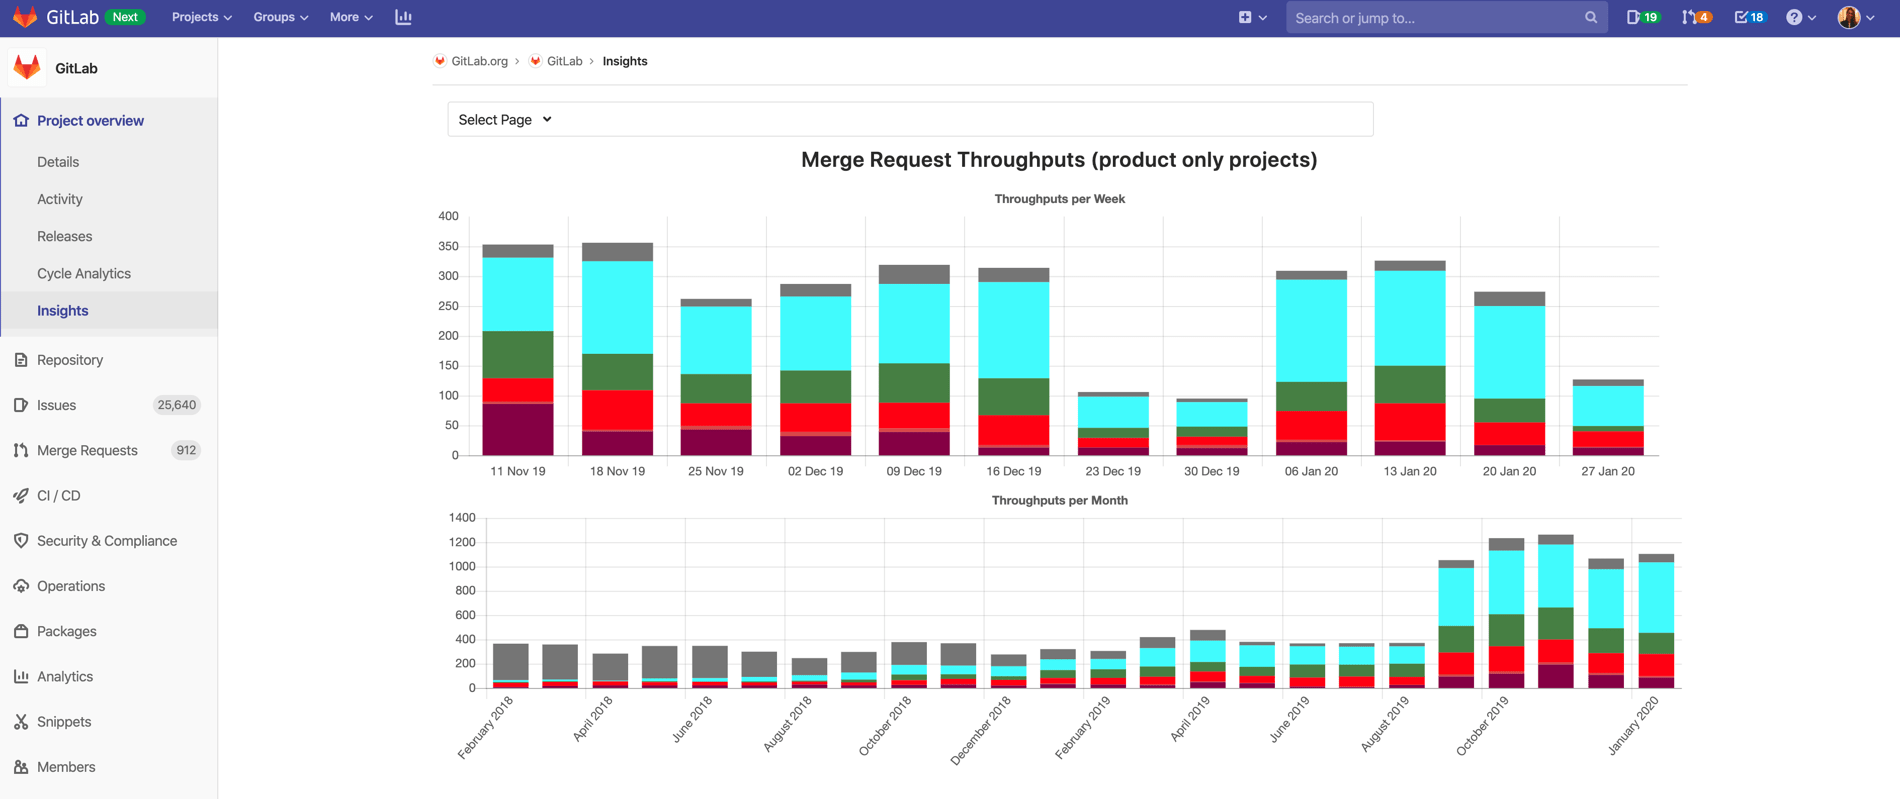The width and height of the screenshot is (1900, 799).
Task: Expand the Groups dropdown menu
Action: coord(280,17)
